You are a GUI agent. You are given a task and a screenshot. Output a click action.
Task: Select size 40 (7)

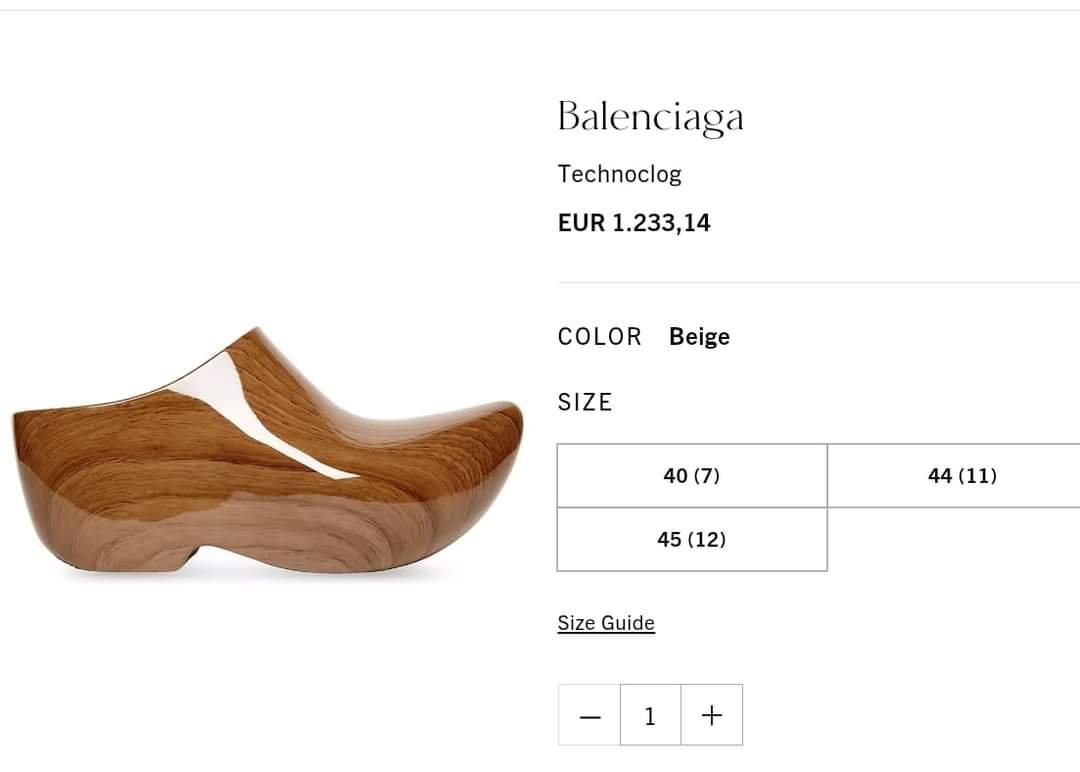click(692, 476)
